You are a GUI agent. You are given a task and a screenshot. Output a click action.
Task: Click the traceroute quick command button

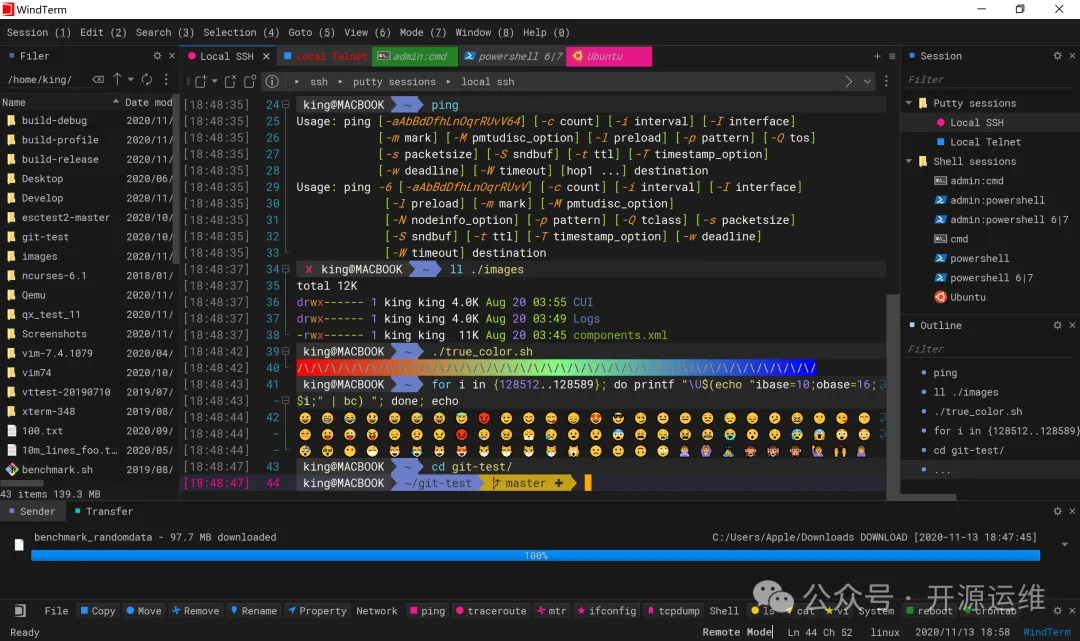pyautogui.click(x=490, y=611)
